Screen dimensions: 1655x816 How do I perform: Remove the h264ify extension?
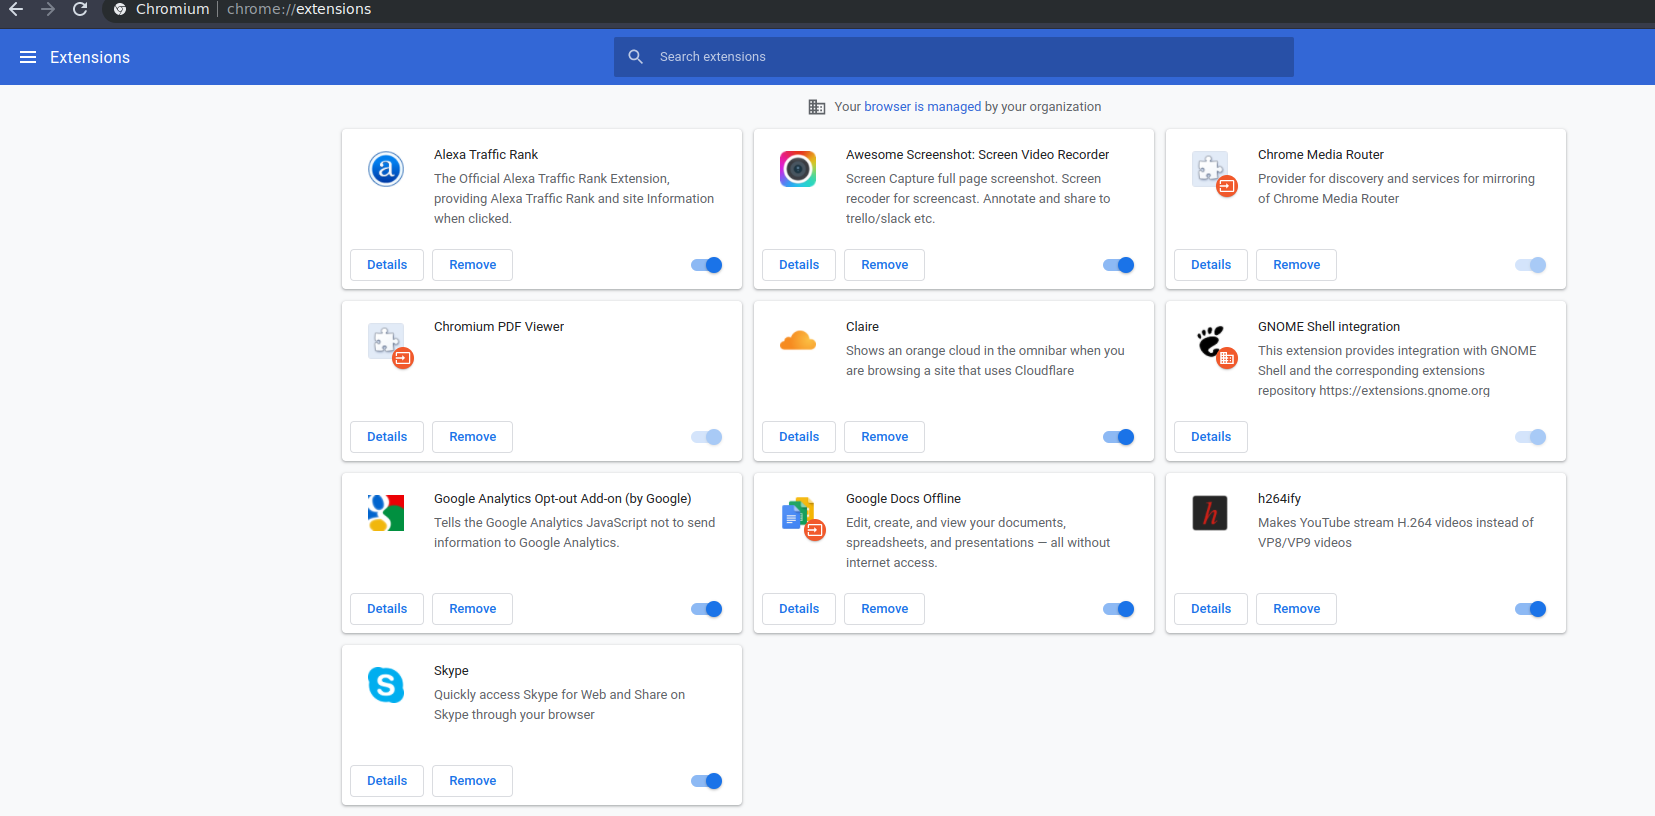click(1297, 609)
